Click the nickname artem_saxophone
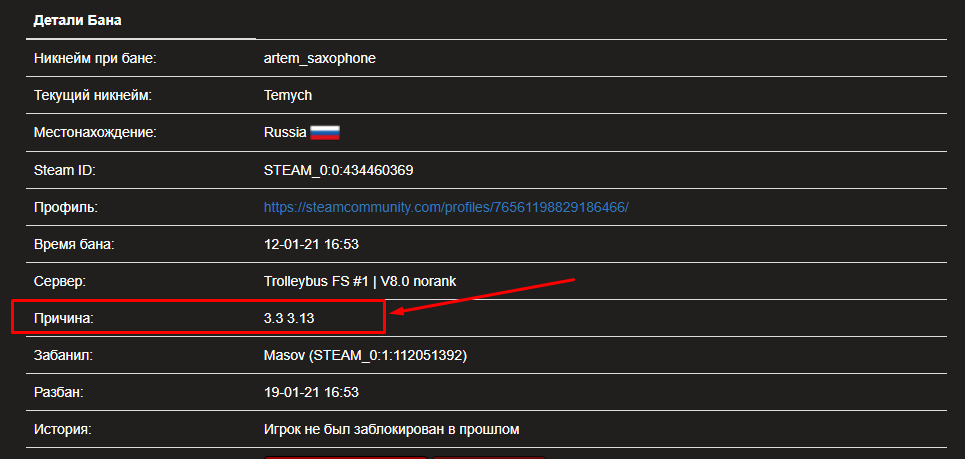 point(319,58)
